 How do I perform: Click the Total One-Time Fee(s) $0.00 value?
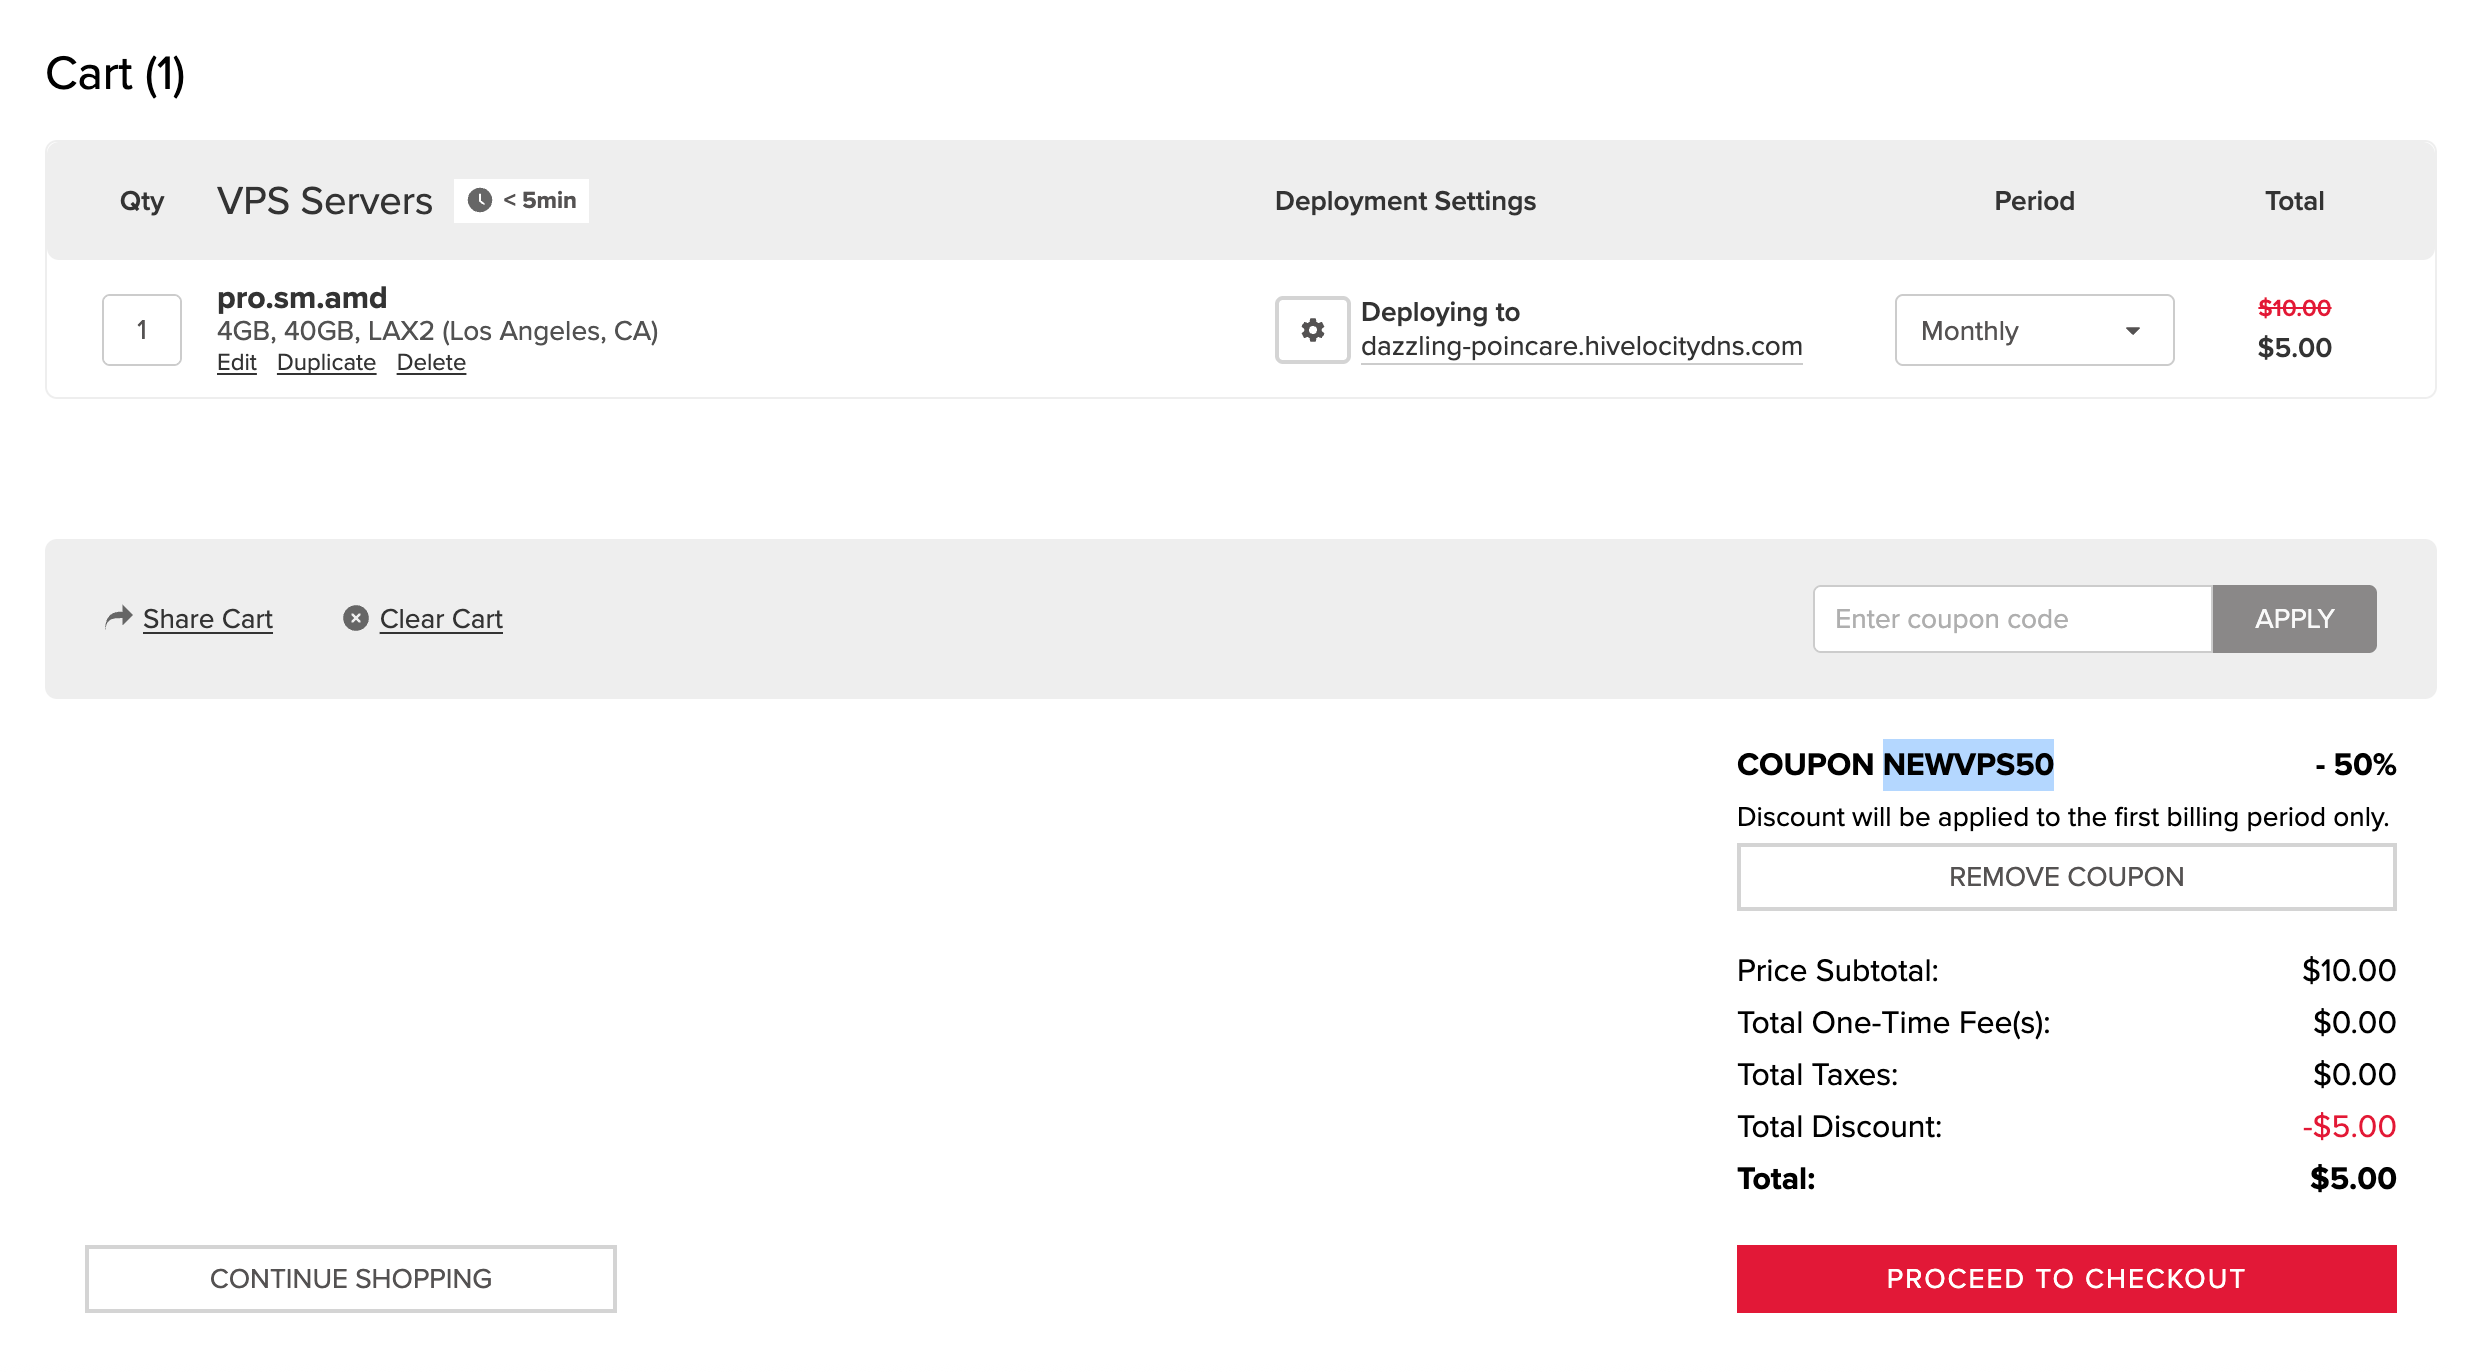pyautogui.click(x=2354, y=1023)
